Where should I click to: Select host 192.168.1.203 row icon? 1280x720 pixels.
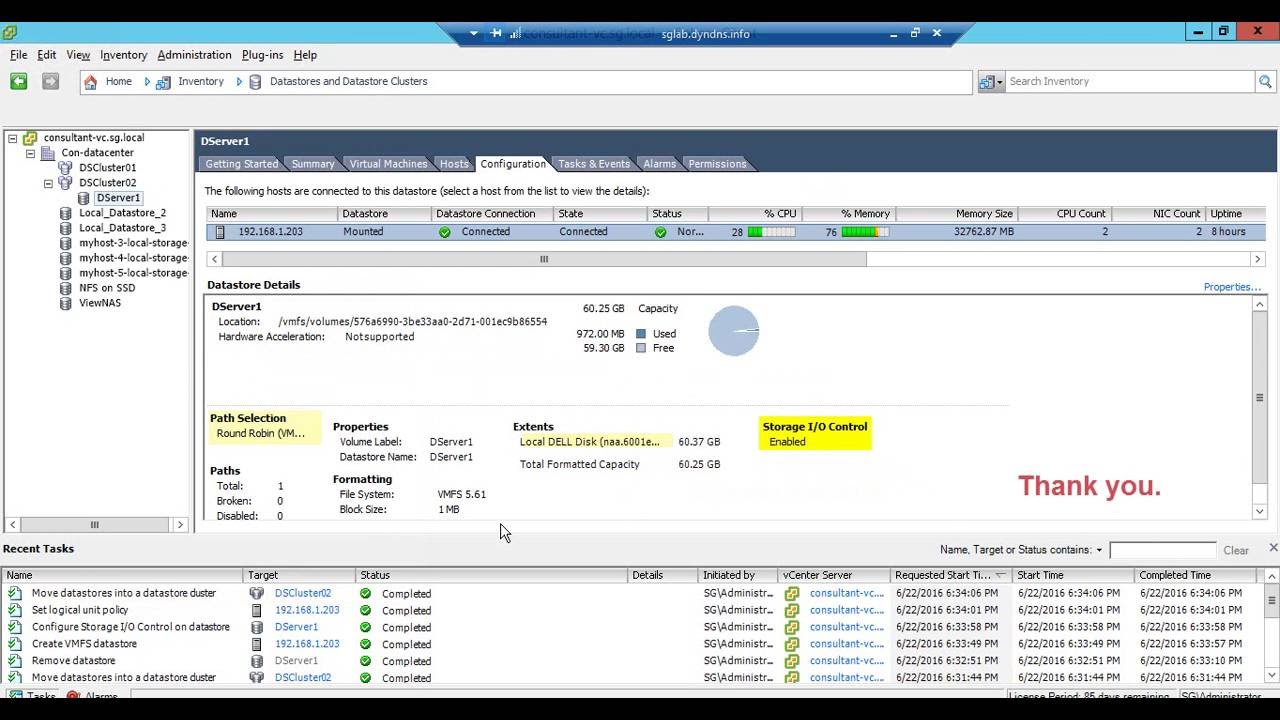(x=221, y=232)
